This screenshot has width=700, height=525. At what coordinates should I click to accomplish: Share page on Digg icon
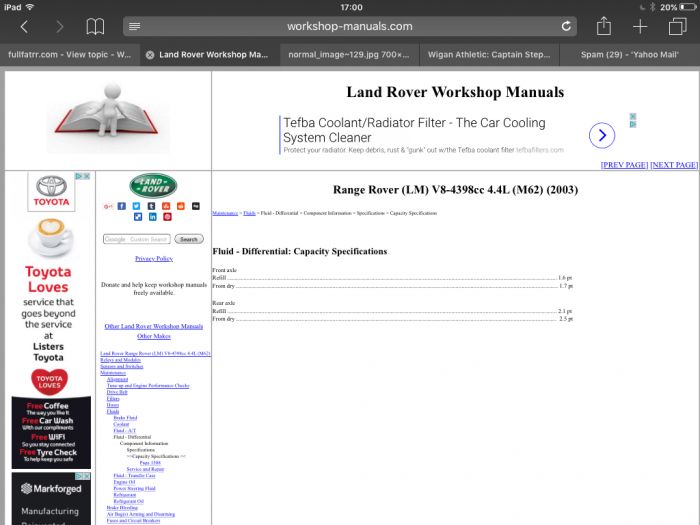[196, 206]
